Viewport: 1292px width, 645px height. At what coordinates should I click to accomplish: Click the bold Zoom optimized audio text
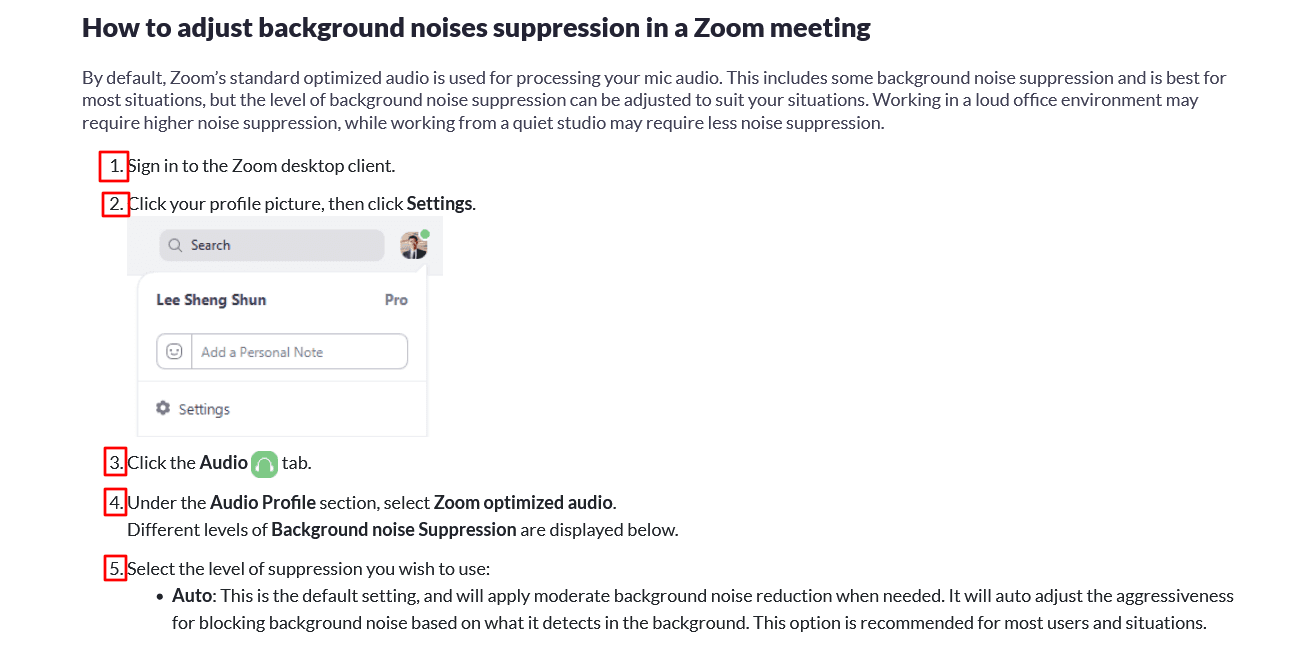pos(524,502)
